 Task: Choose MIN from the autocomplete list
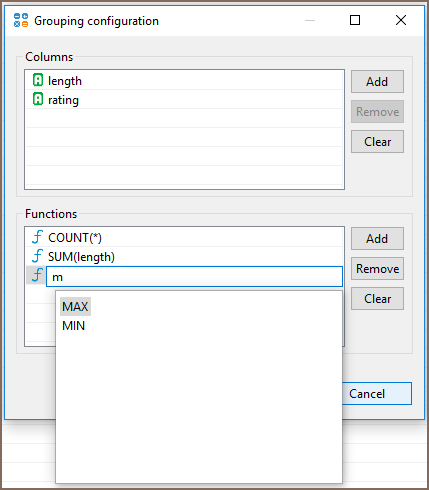(x=74, y=326)
